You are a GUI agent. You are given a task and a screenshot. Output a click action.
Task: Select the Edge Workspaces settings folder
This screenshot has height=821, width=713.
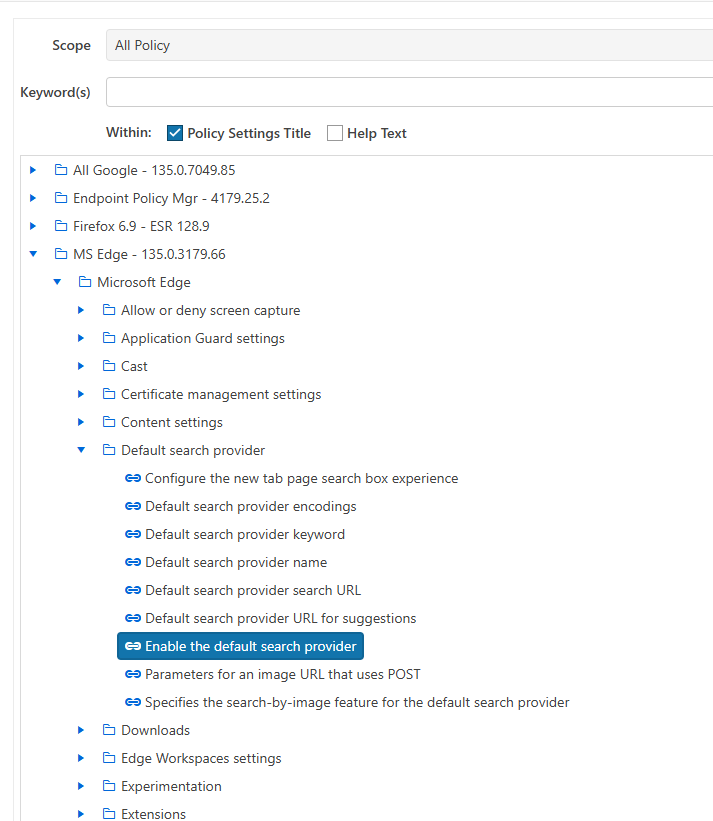point(201,758)
